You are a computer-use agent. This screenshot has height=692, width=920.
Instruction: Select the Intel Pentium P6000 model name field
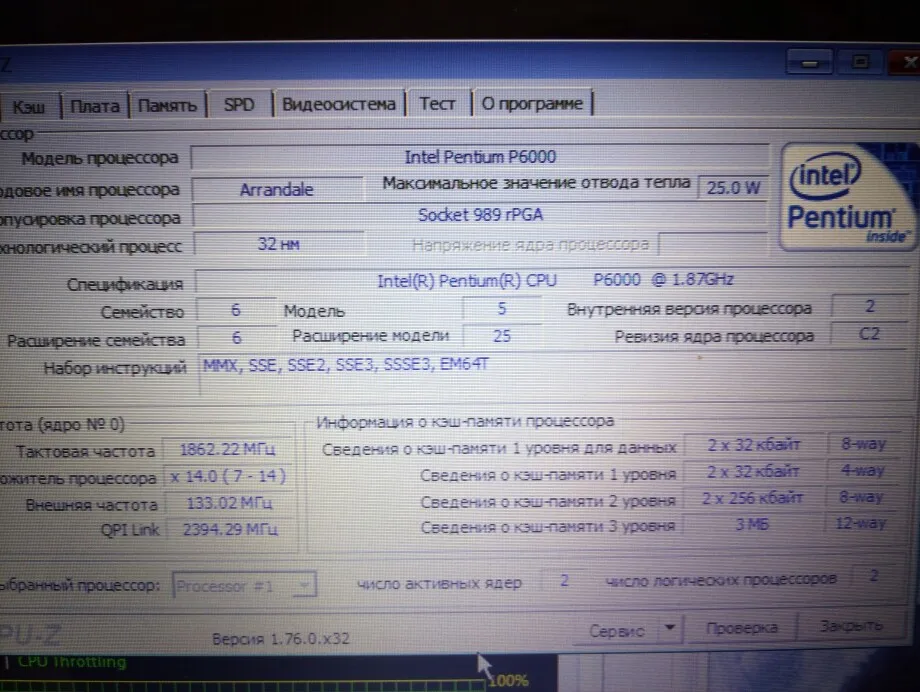click(x=480, y=157)
